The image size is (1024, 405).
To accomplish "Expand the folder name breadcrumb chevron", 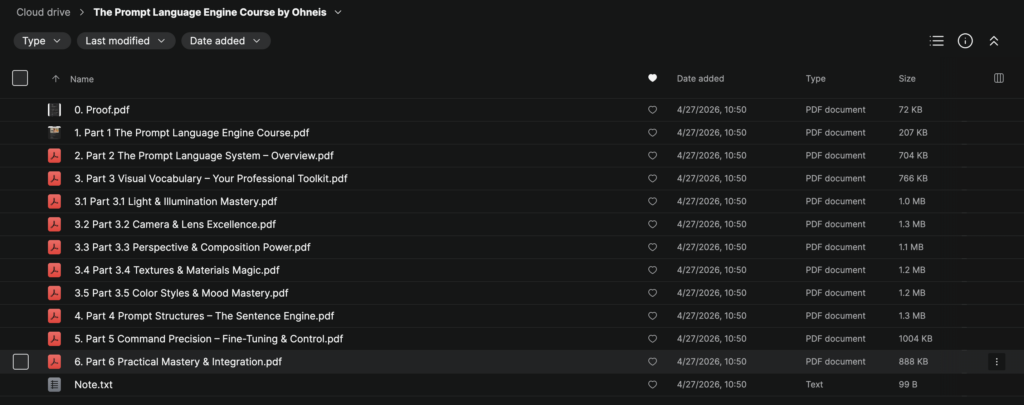I will pos(338,12).
